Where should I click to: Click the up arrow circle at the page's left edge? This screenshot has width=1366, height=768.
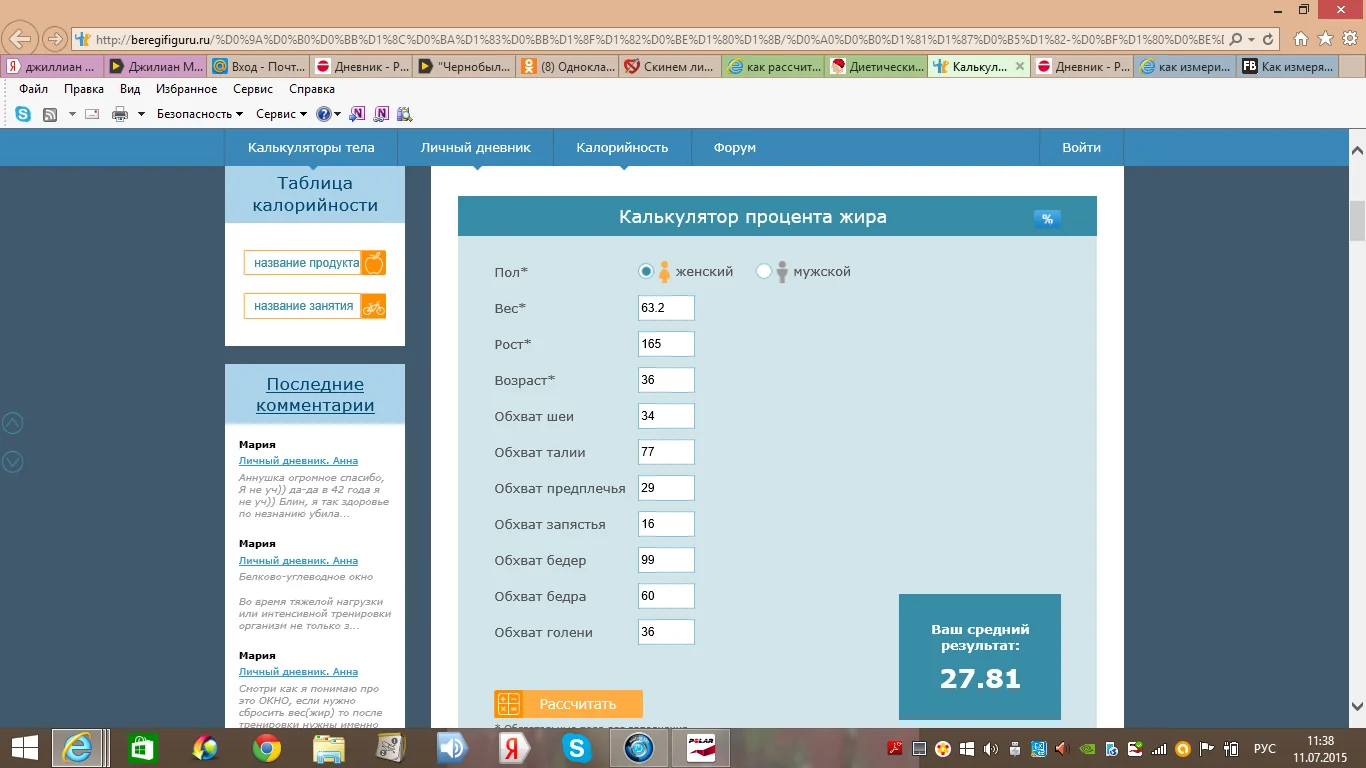pyautogui.click(x=13, y=423)
